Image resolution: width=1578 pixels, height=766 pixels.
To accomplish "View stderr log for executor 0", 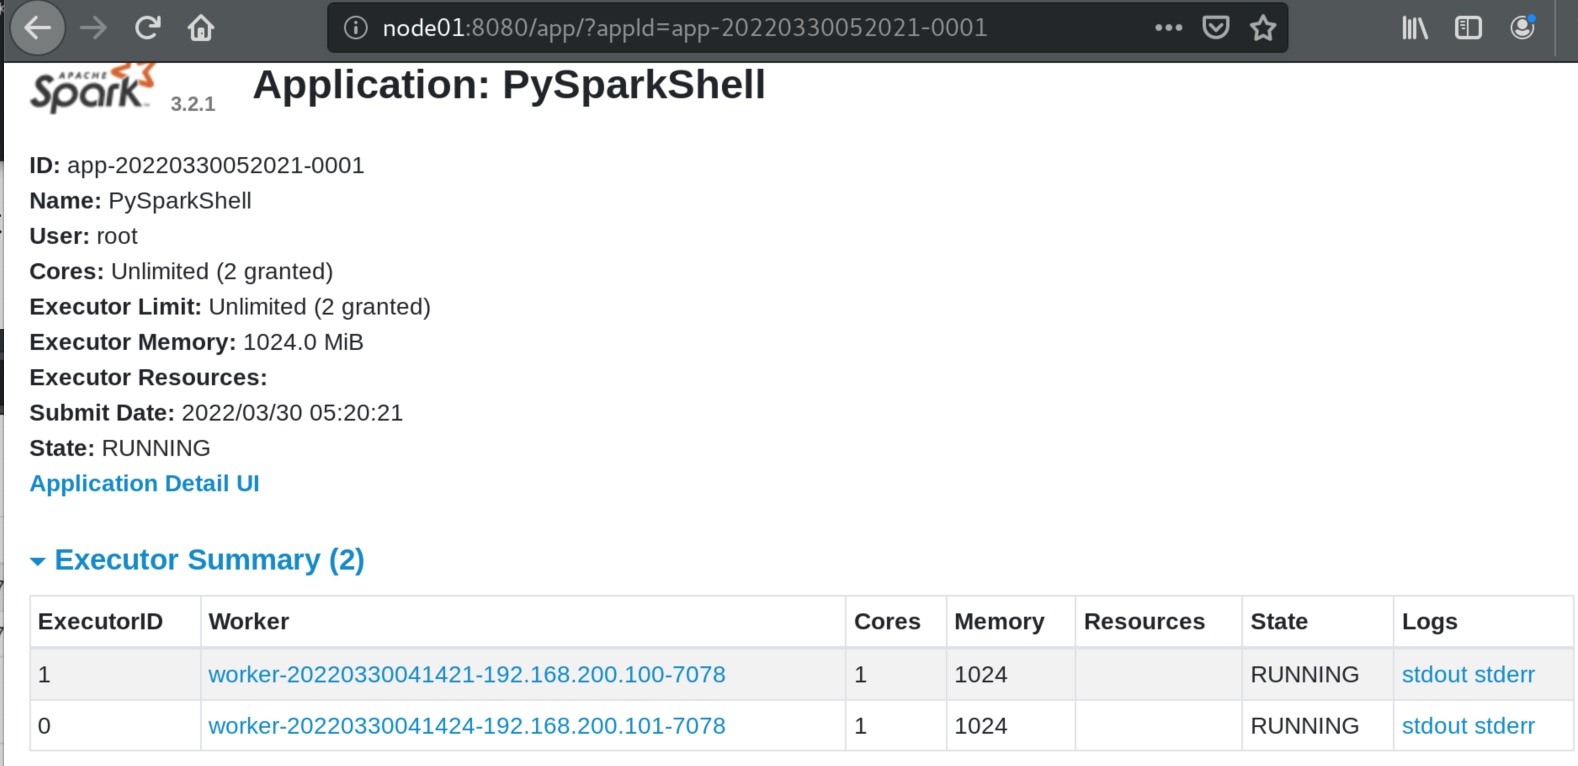I will [x=1504, y=726].
